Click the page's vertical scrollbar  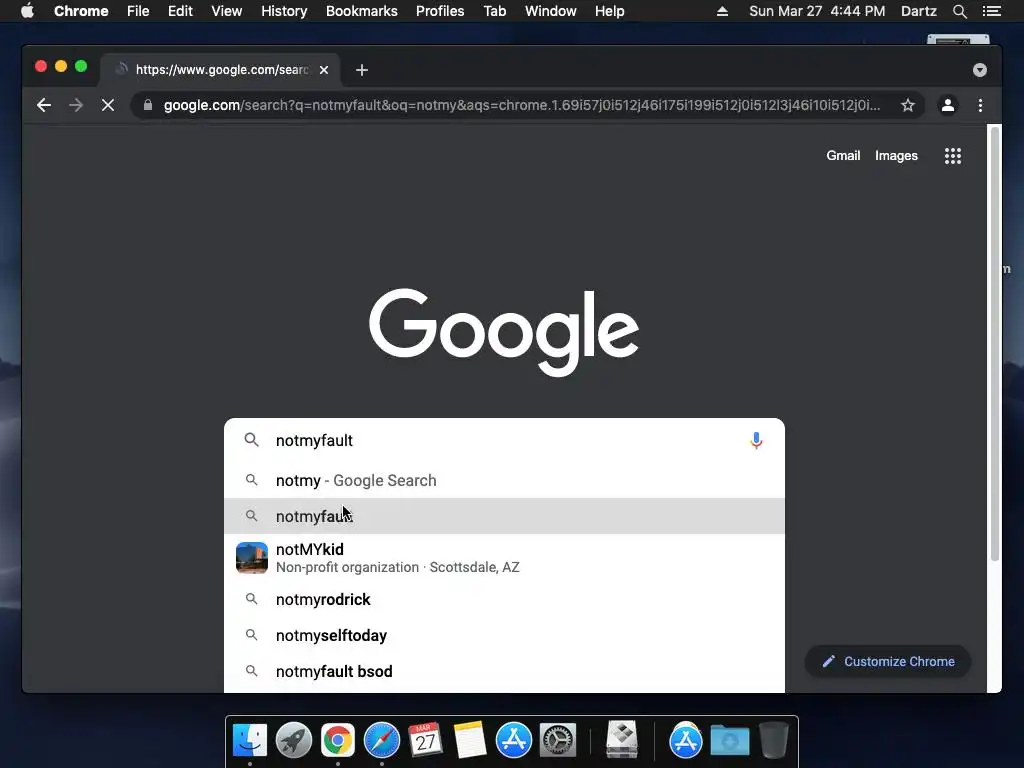[x=995, y=344]
